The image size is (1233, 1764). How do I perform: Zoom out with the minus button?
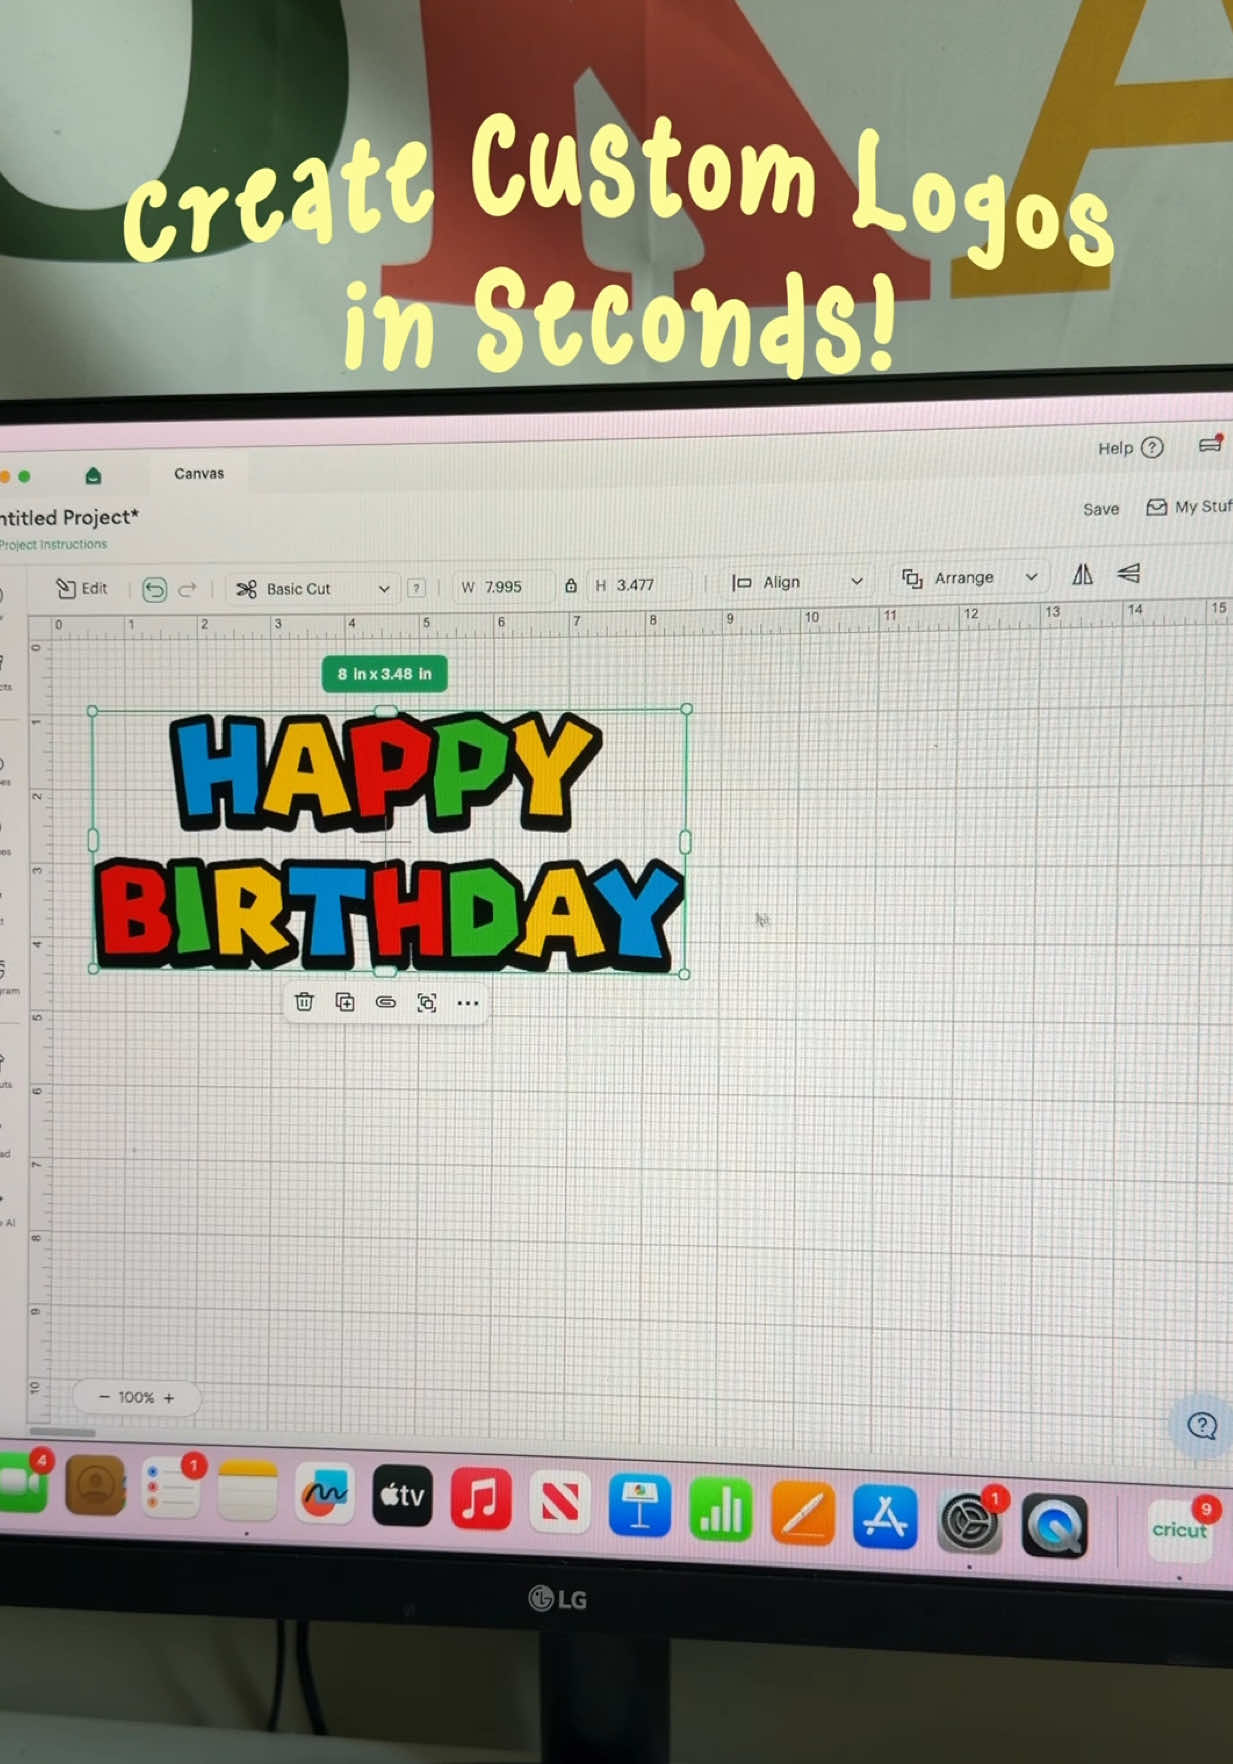[104, 1397]
